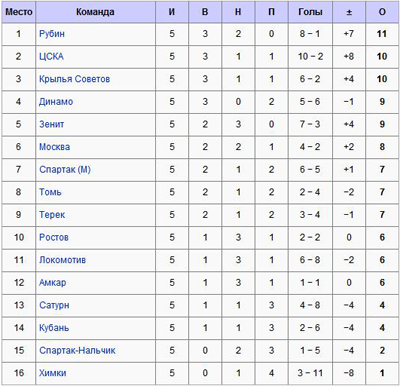Open the Динамо team page
This screenshot has height=386, width=400.
click(x=56, y=102)
